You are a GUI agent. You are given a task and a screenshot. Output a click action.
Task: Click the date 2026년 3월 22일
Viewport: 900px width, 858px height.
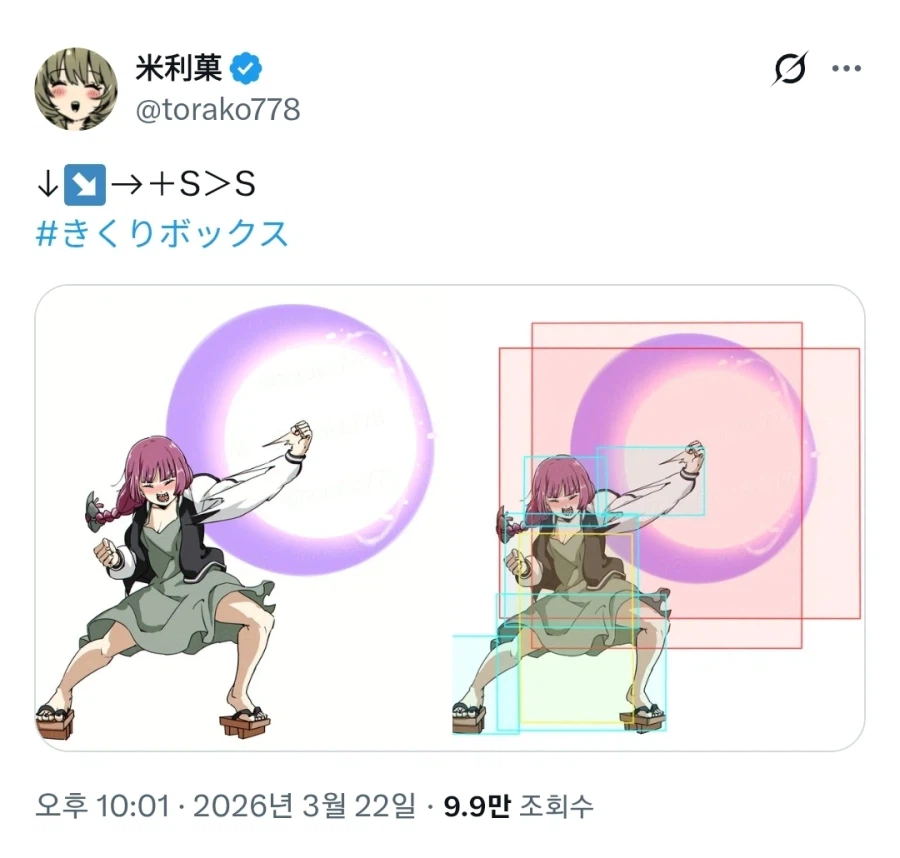tap(304, 805)
